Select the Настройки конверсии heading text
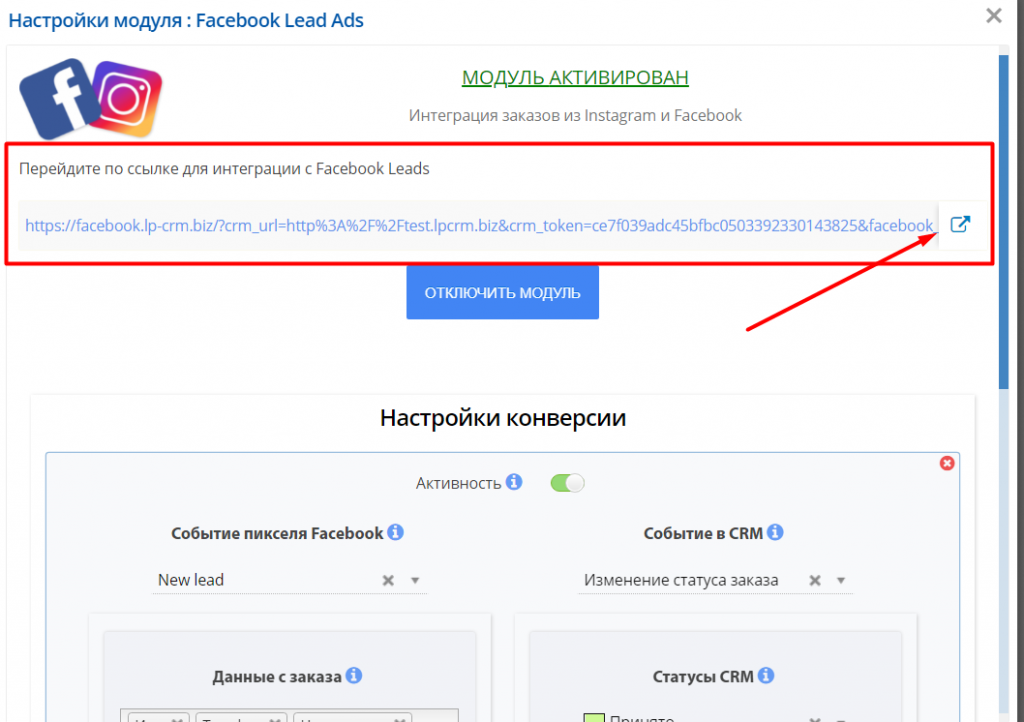1024x722 pixels. pos(503,418)
